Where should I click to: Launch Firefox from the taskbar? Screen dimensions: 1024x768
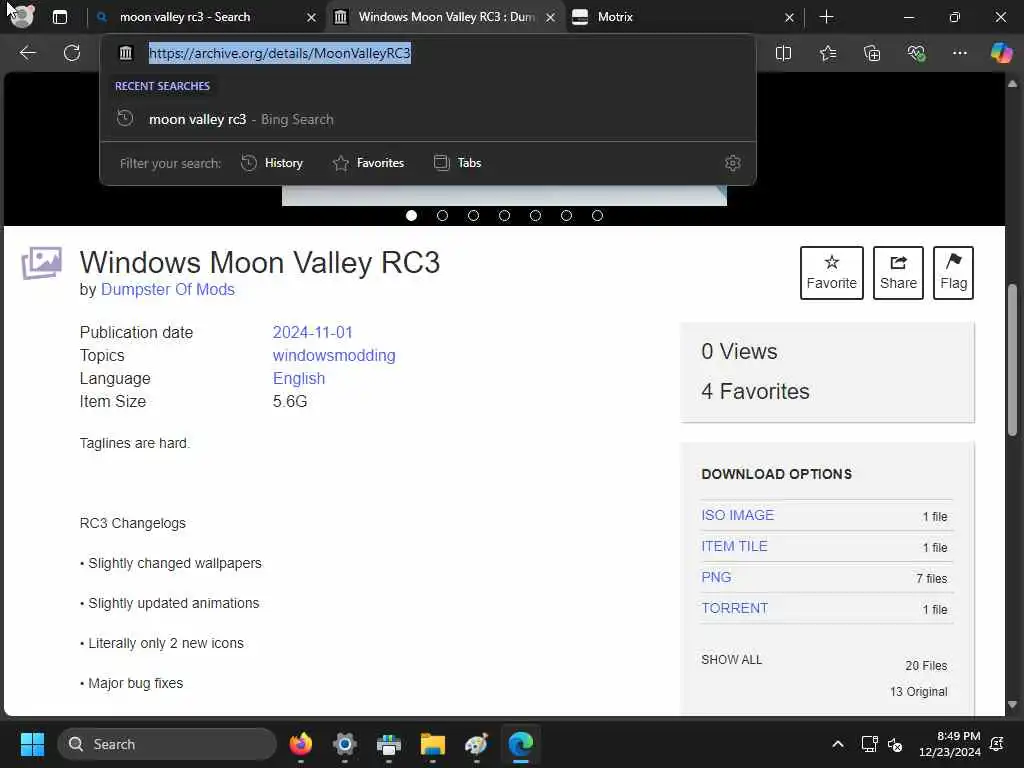tap(300, 744)
